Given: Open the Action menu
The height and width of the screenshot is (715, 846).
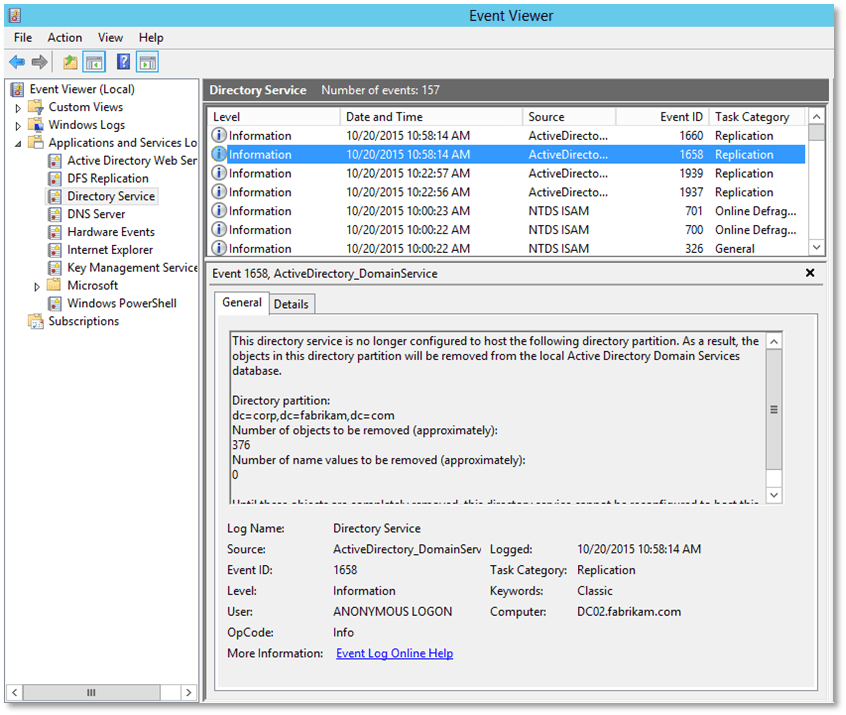Looking at the screenshot, I should 65,38.
